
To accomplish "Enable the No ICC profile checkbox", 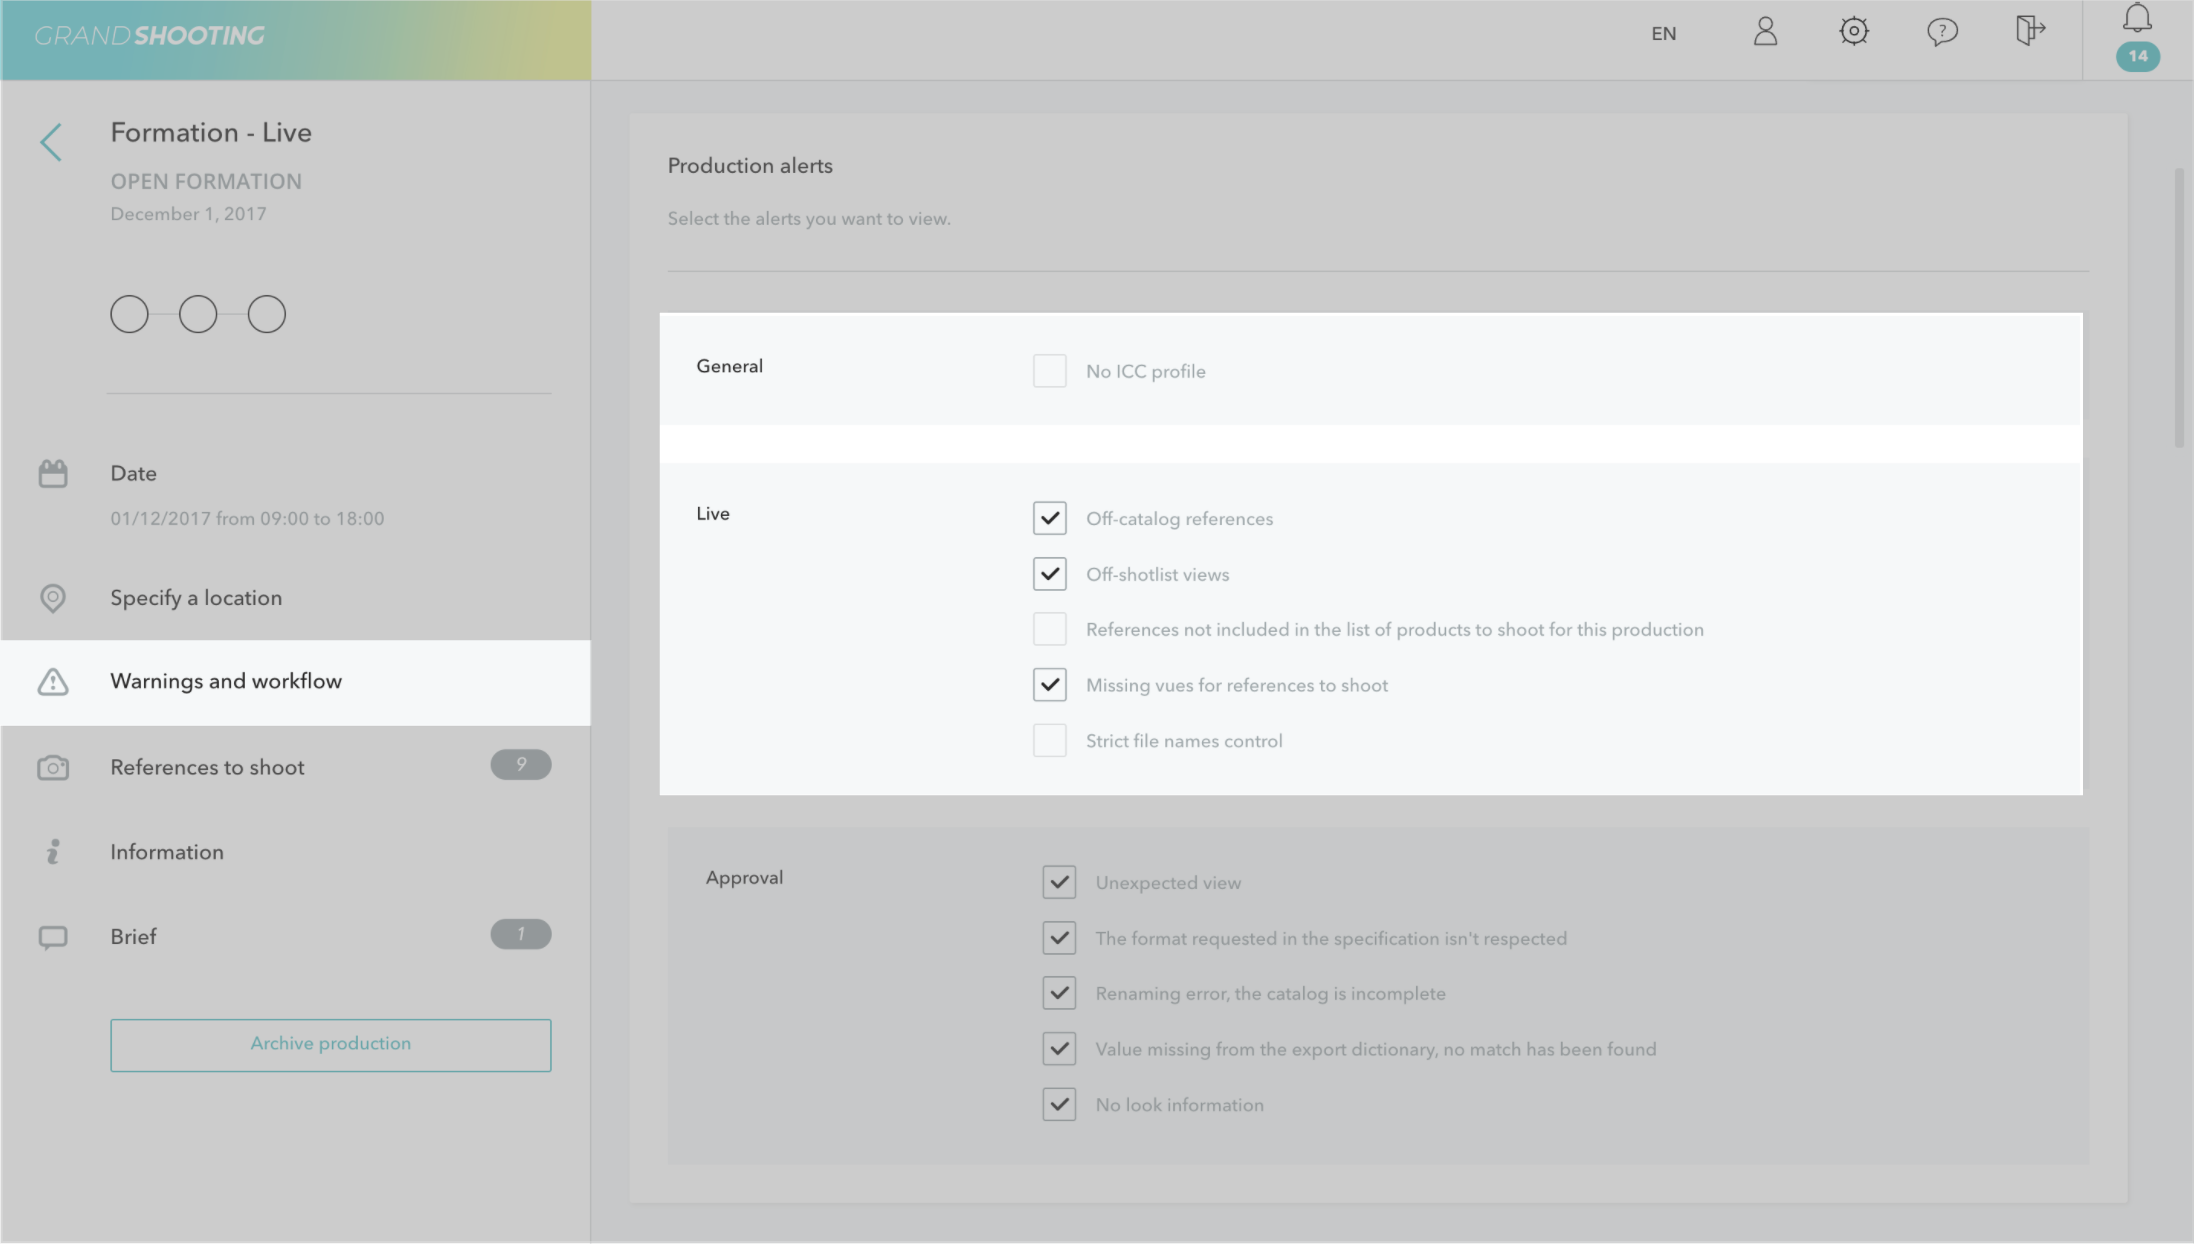I will tap(1049, 371).
